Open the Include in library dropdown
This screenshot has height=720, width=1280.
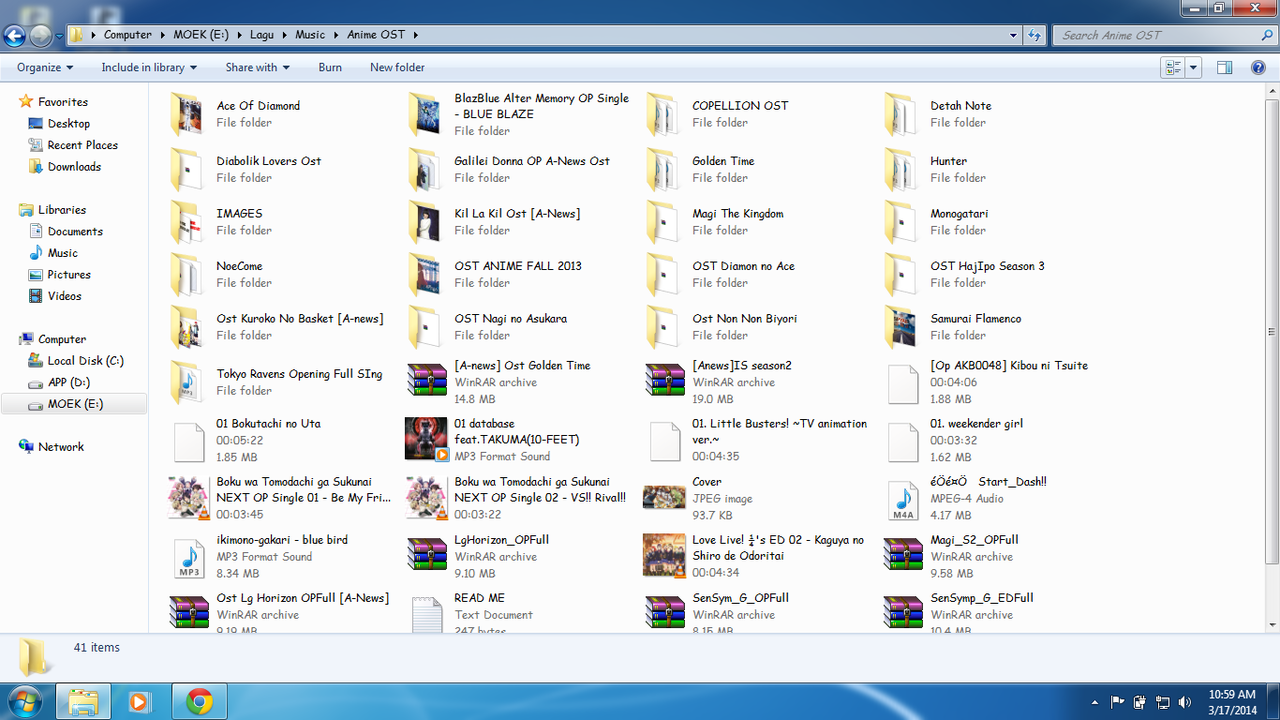pos(149,68)
